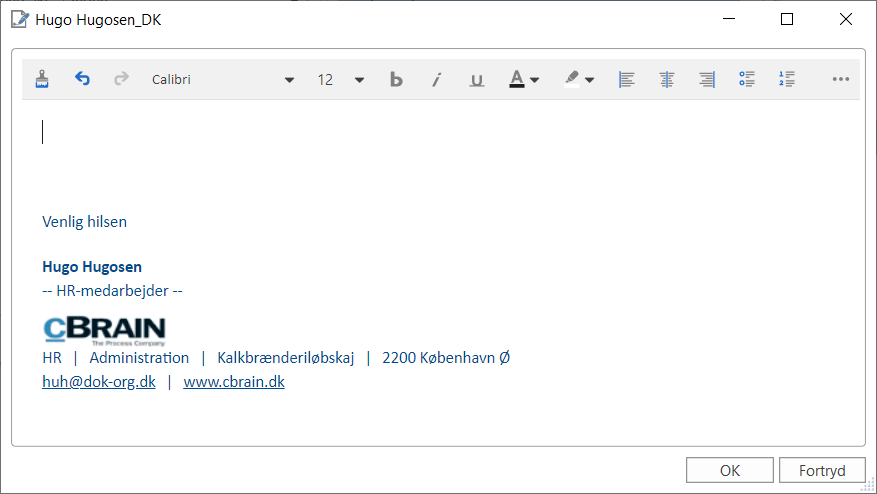Click the OK button
The image size is (877, 494).
click(730, 471)
